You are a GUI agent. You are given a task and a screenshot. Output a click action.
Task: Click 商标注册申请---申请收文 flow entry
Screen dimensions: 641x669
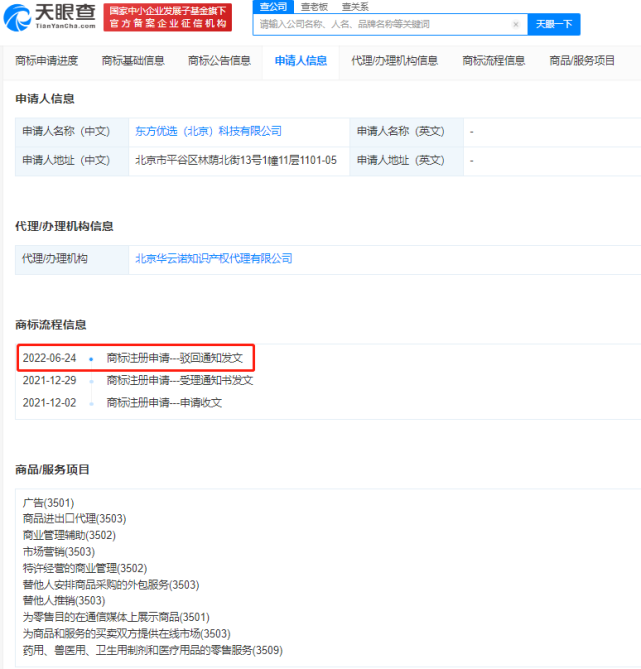(164, 402)
